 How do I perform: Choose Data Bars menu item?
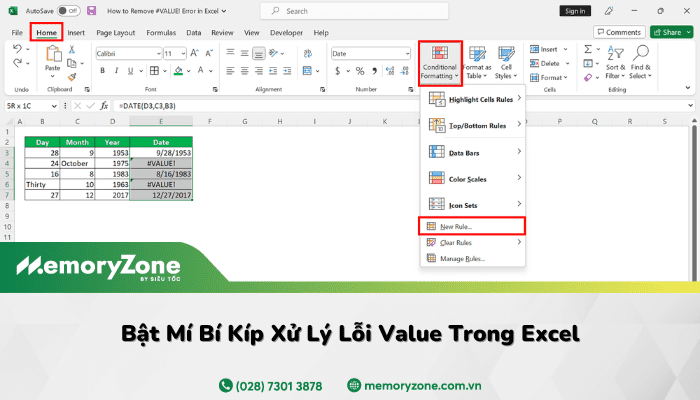(x=472, y=153)
